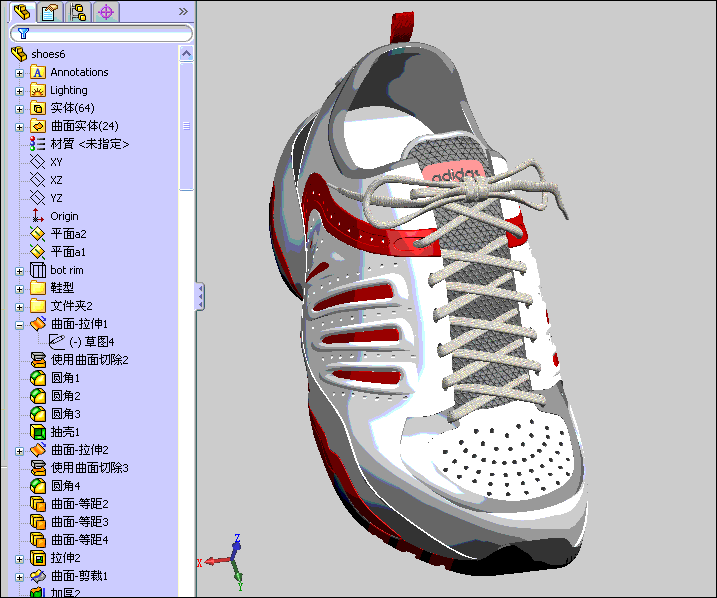The height and width of the screenshot is (598, 717).
Task: Expand the 鞋型 folder
Action: pos(19,289)
